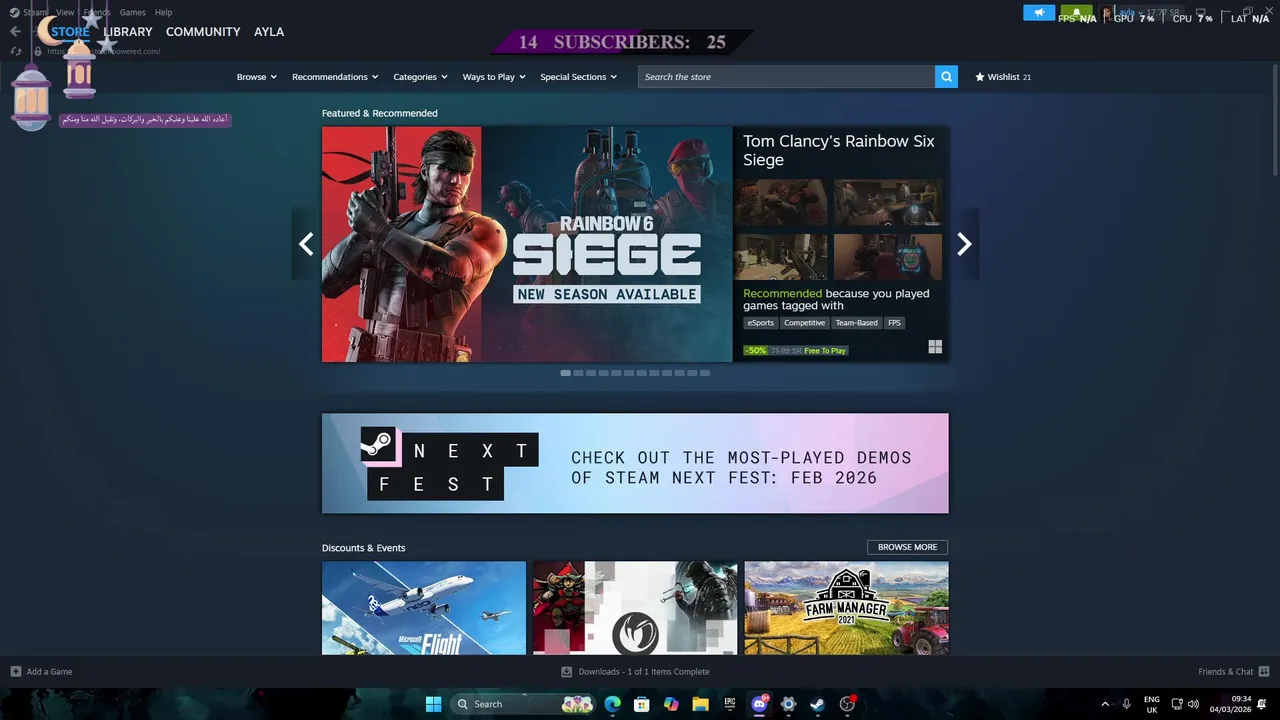Open Microsoft Store from taskbar
Image resolution: width=1280 pixels, height=720 pixels.
[x=642, y=704]
